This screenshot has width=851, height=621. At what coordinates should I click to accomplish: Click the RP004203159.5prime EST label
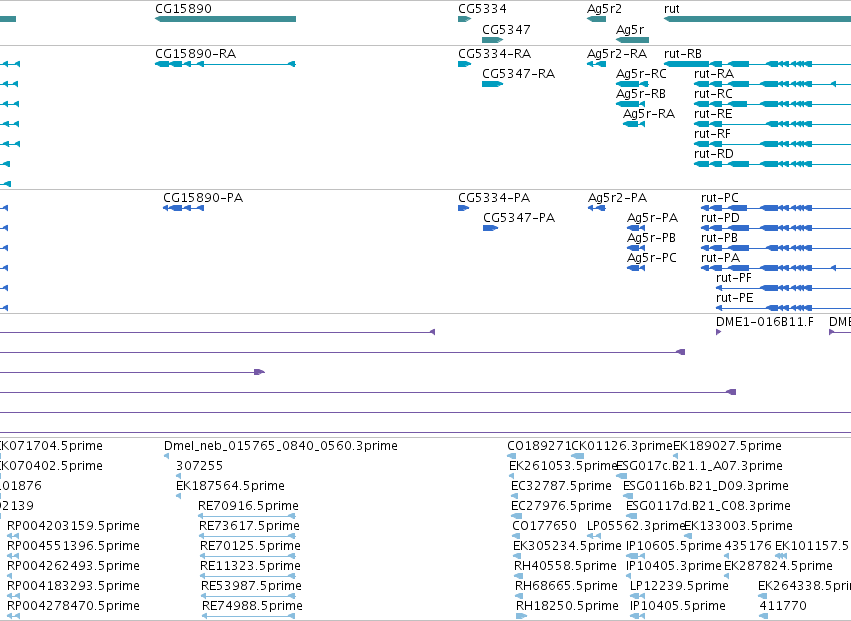(73, 526)
